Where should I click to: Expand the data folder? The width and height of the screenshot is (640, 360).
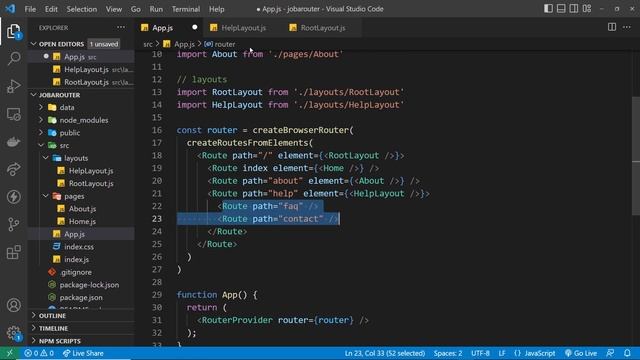[81, 107]
